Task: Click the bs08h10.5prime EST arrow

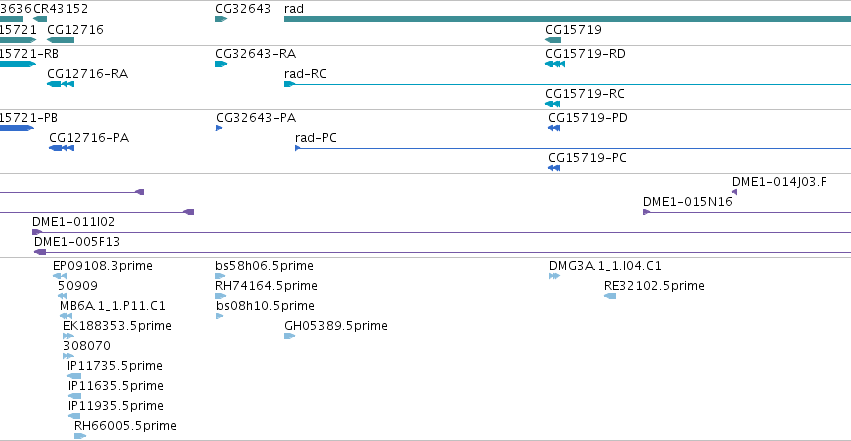Action: (219, 316)
